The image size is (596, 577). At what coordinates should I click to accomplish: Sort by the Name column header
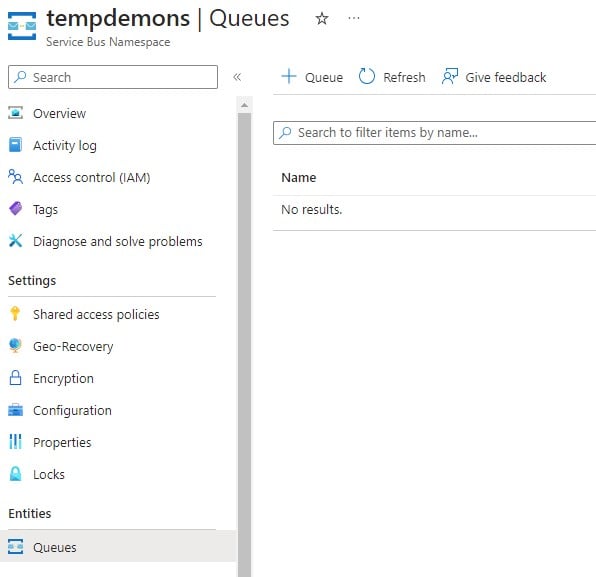tap(298, 178)
